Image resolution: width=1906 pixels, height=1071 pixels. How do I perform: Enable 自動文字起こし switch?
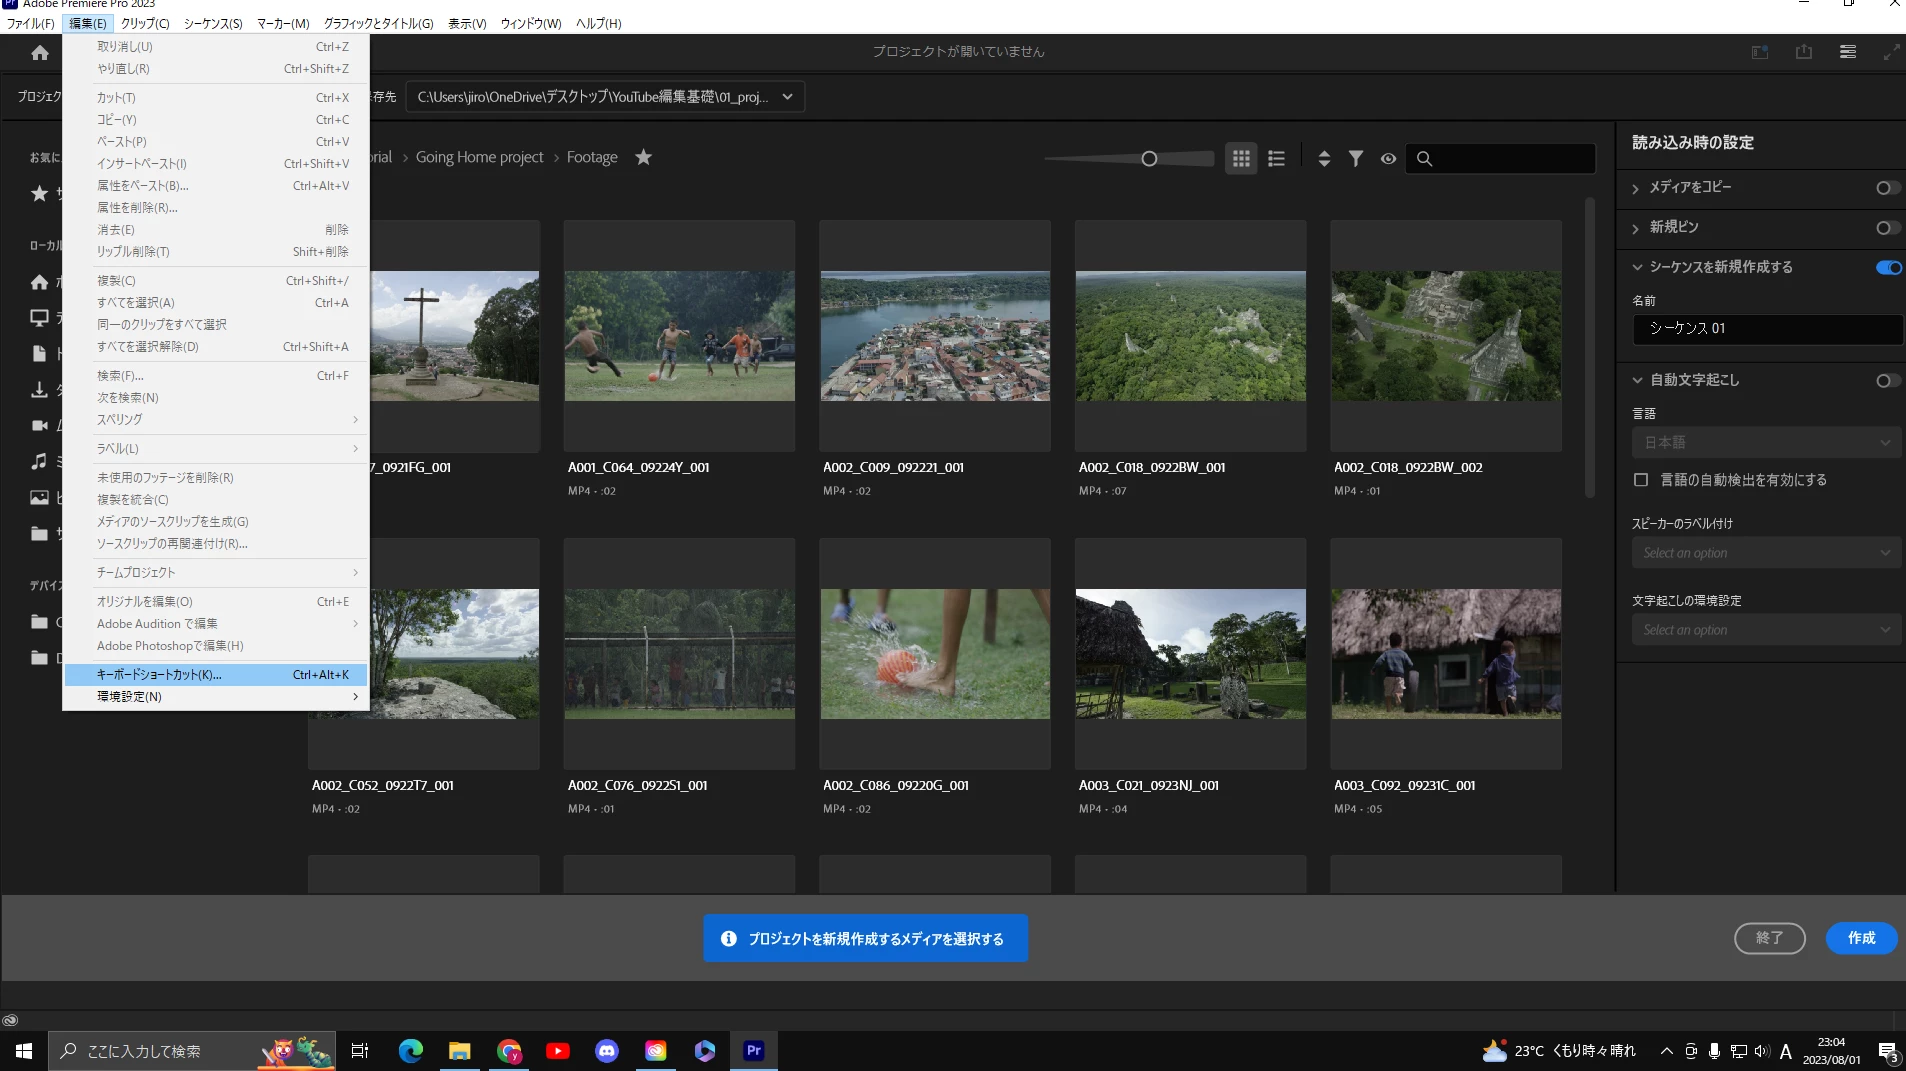pos(1888,380)
